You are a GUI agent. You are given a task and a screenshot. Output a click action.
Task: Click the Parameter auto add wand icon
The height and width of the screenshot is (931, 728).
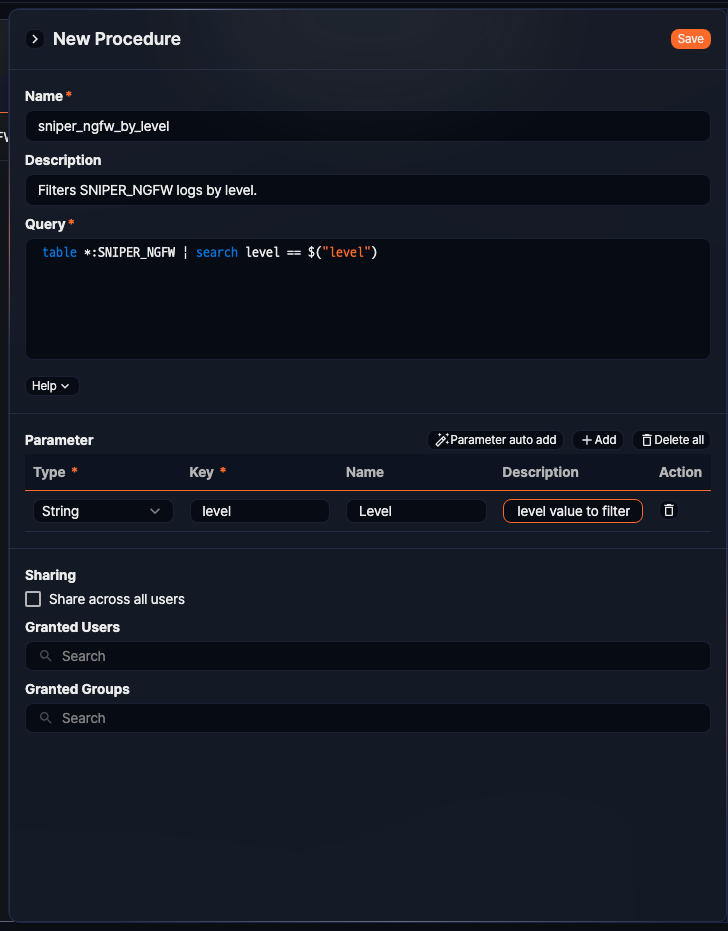coord(442,440)
